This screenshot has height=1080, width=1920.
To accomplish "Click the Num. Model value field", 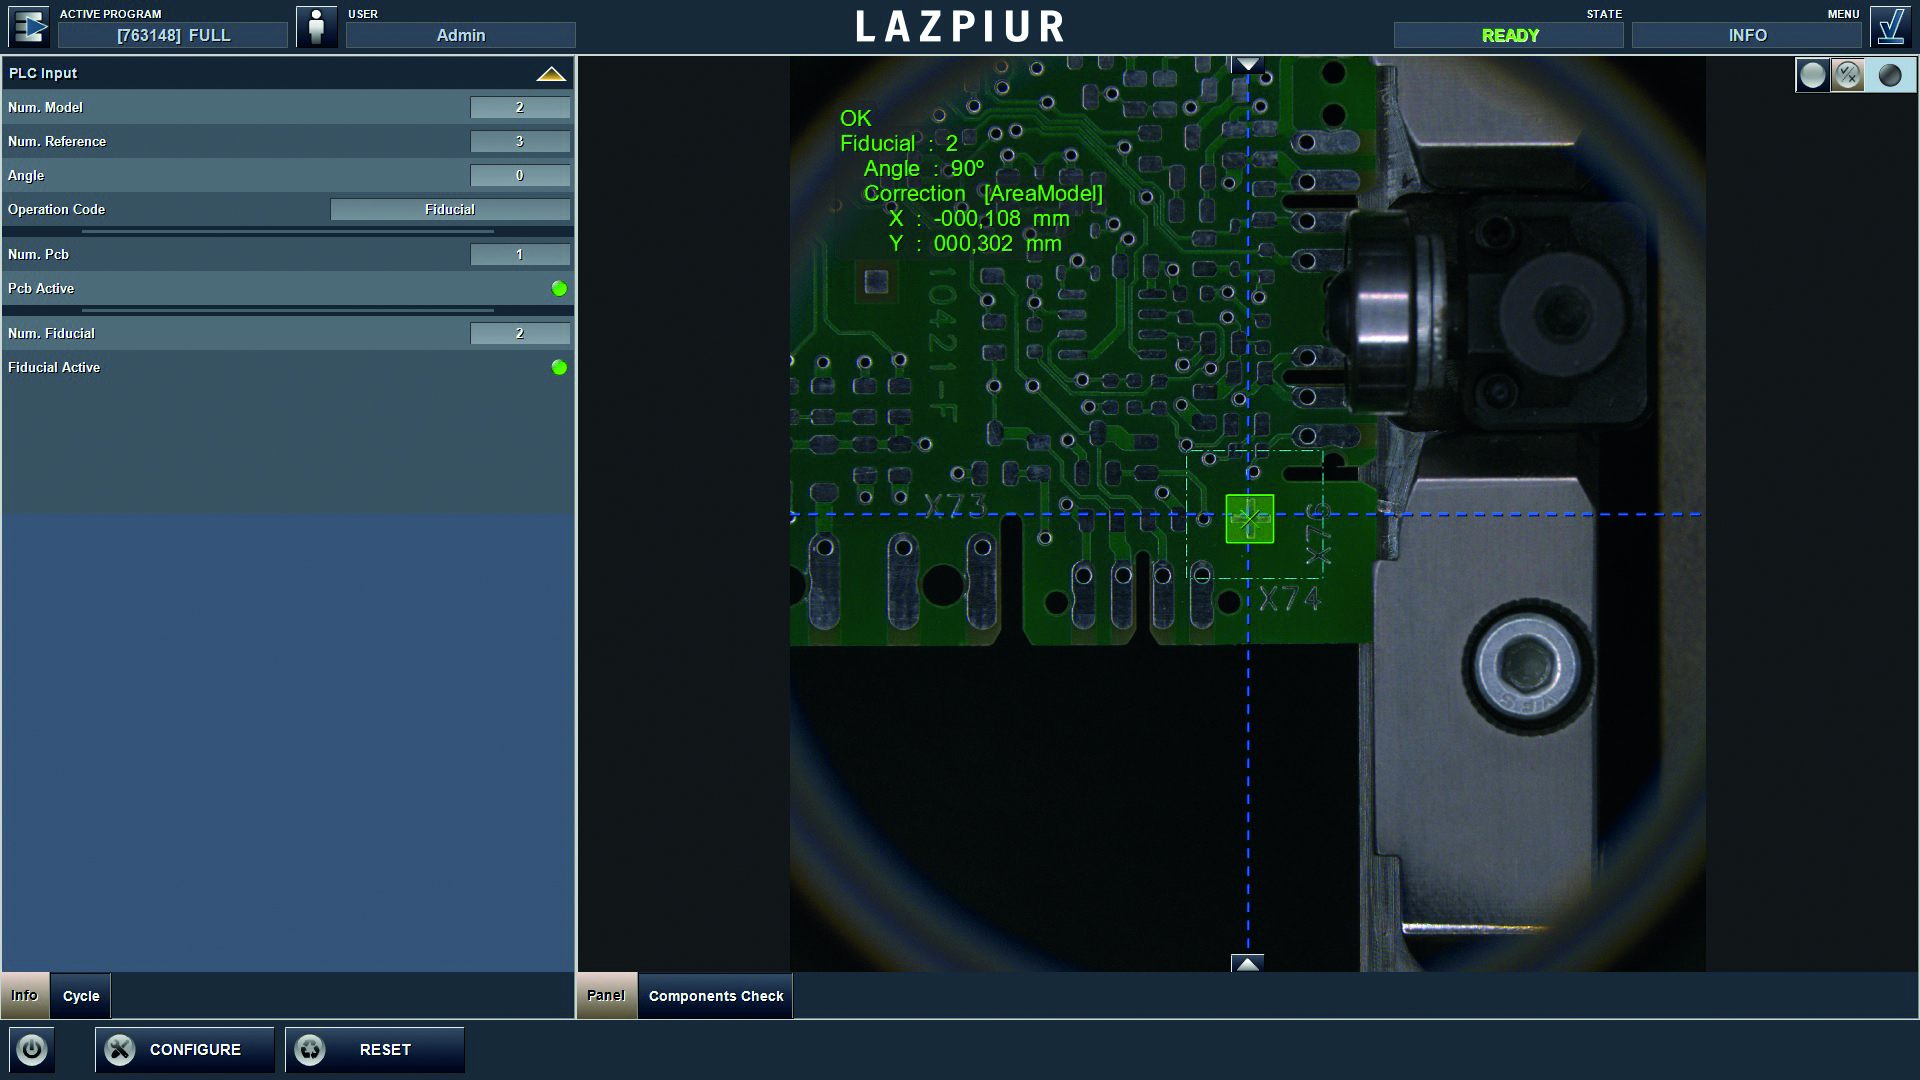I will [x=520, y=107].
